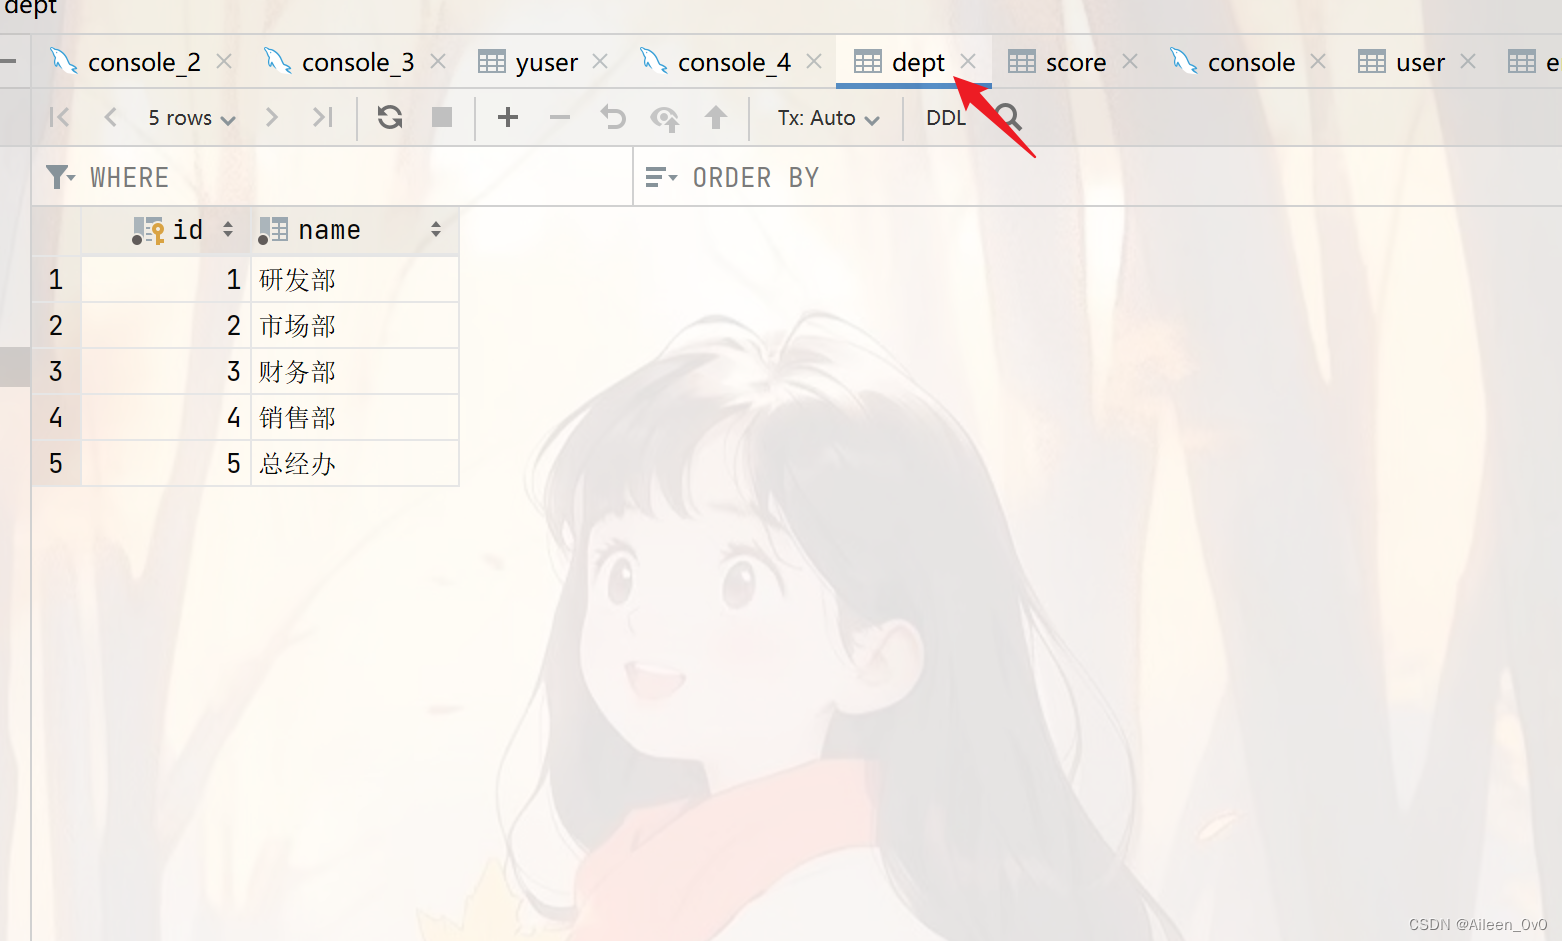Open the Tx: Auto transaction mode dropdown

point(828,118)
